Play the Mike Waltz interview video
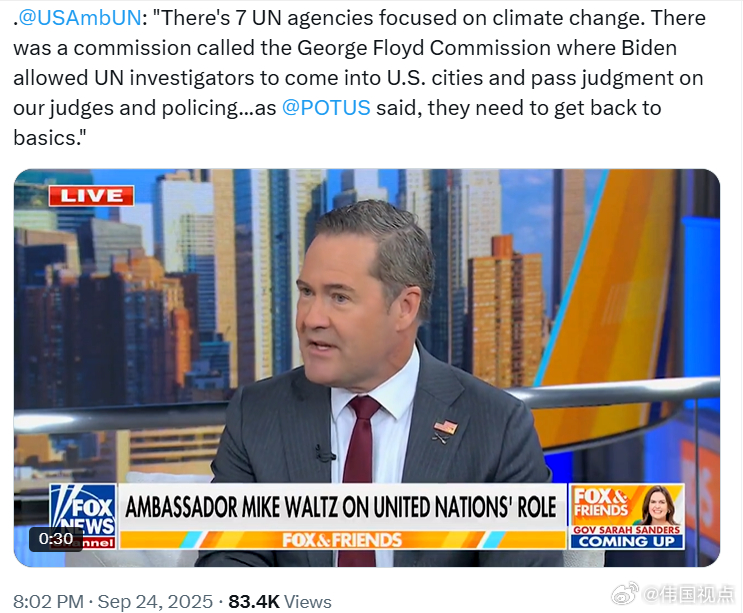 [x=367, y=368]
